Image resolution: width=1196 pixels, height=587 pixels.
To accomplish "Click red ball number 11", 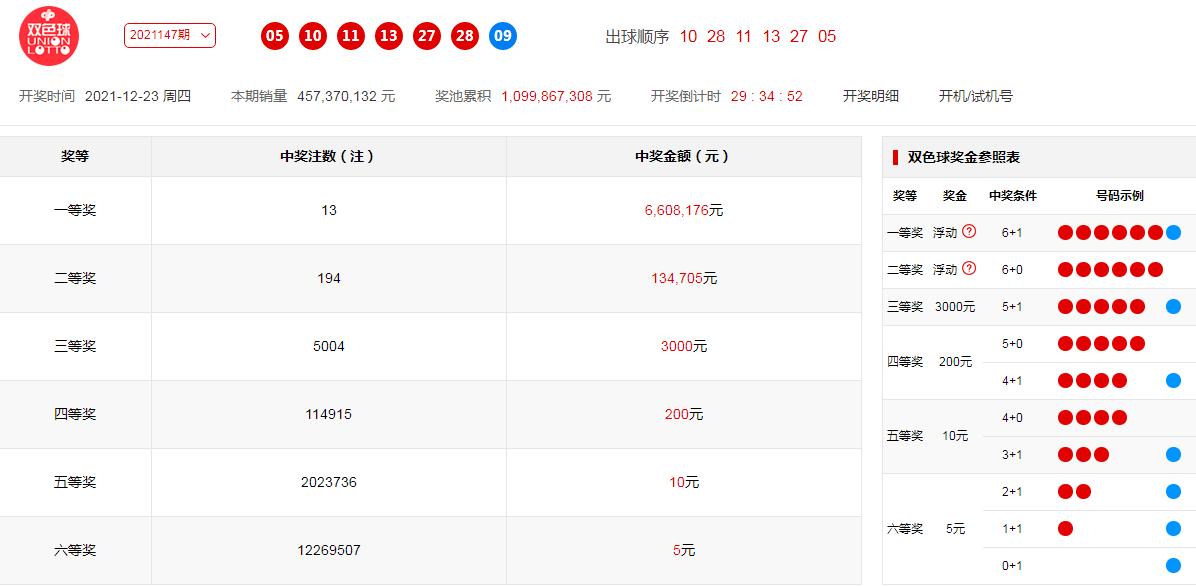I will pos(351,36).
